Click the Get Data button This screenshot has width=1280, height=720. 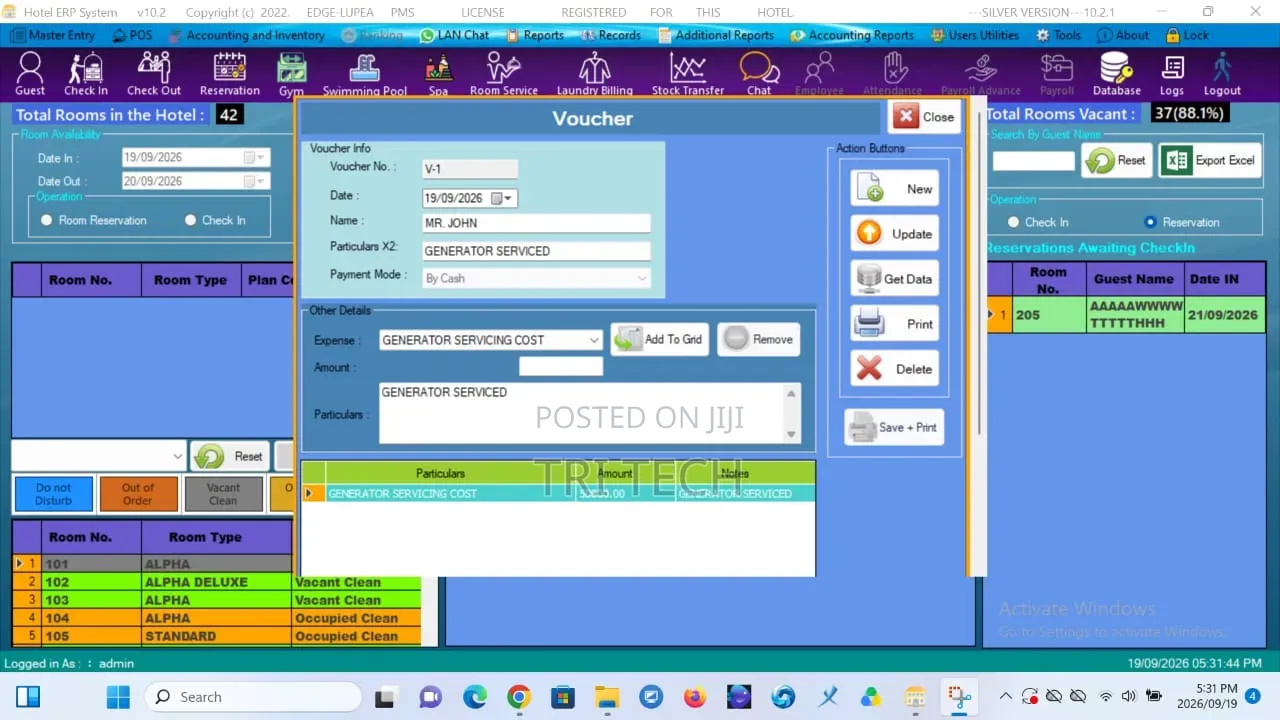(x=895, y=279)
